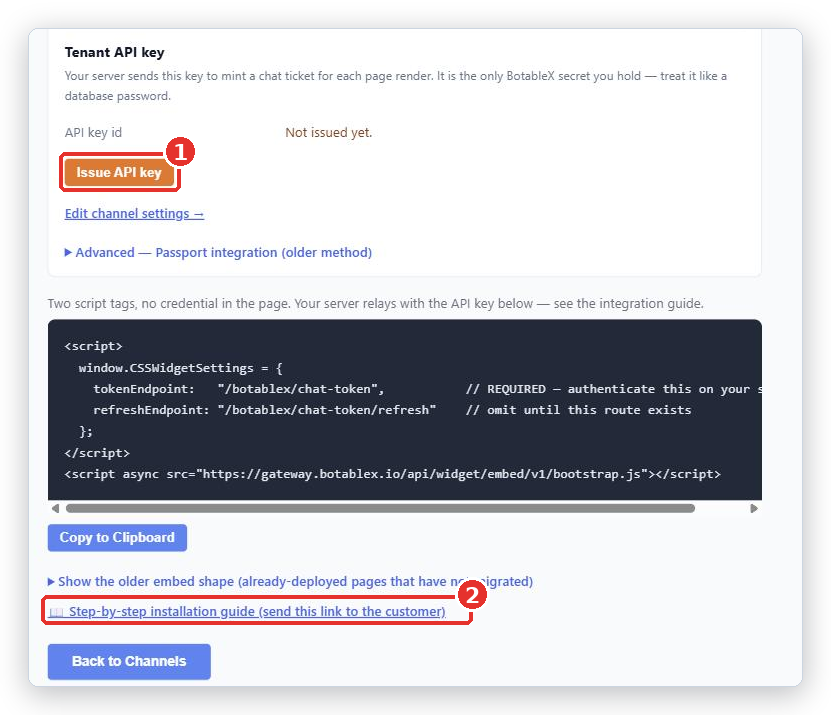The height and width of the screenshot is (715, 831).
Task: Expand Advanced Passport integration section
Action: coord(218,252)
